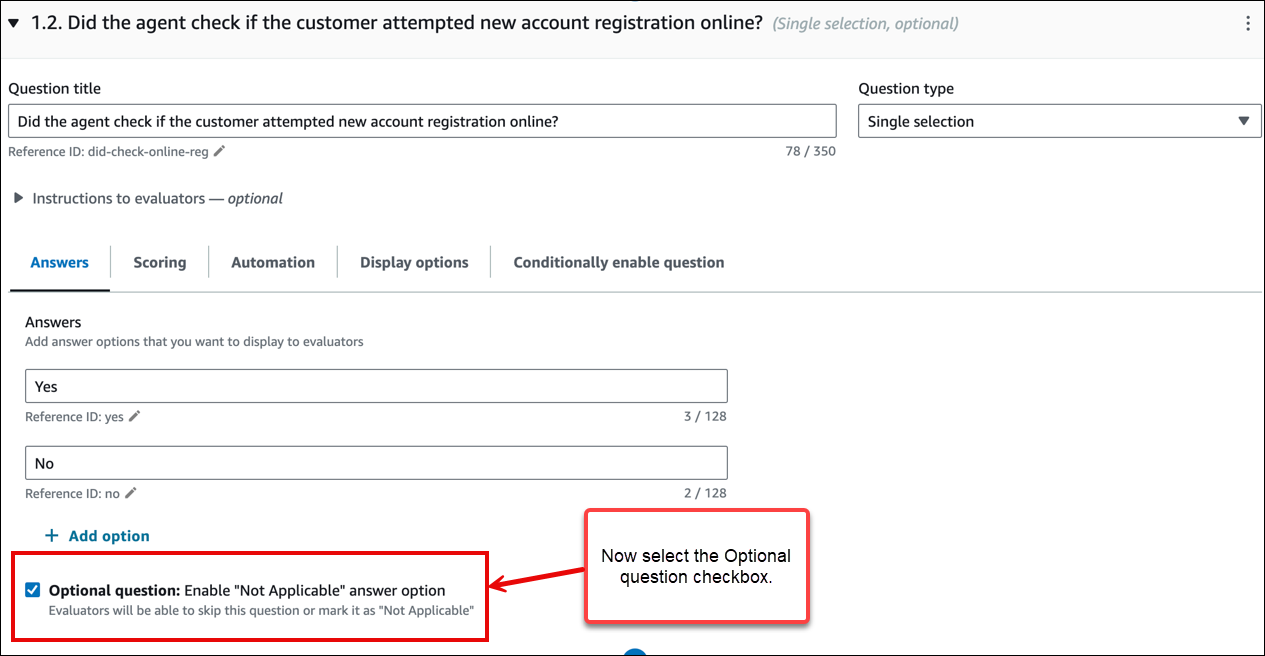Expand the Instructions to evaluators section
This screenshot has height=656, width=1265.
(x=150, y=198)
